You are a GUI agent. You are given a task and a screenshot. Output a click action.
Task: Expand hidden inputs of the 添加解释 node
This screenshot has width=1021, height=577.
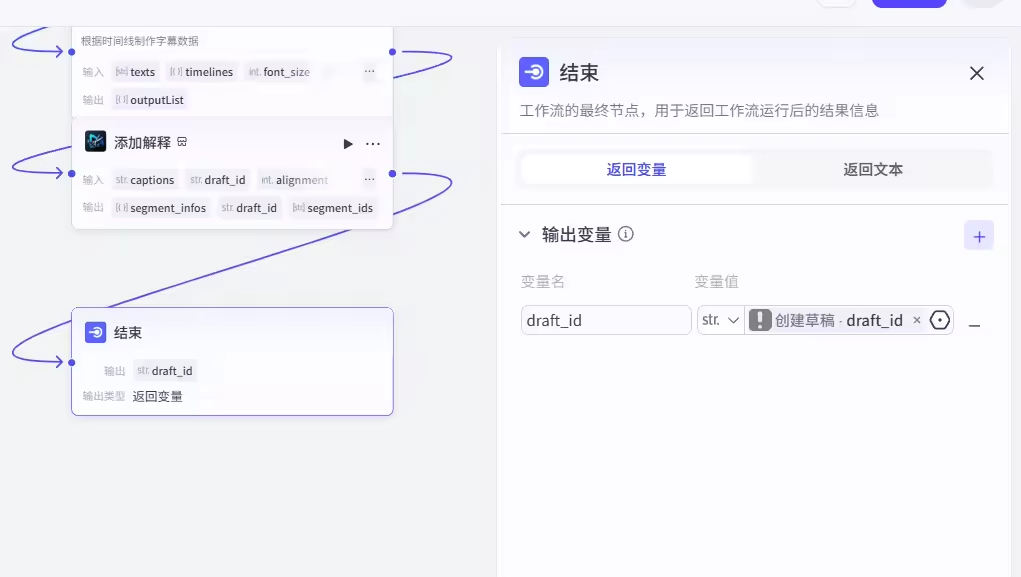[369, 180]
